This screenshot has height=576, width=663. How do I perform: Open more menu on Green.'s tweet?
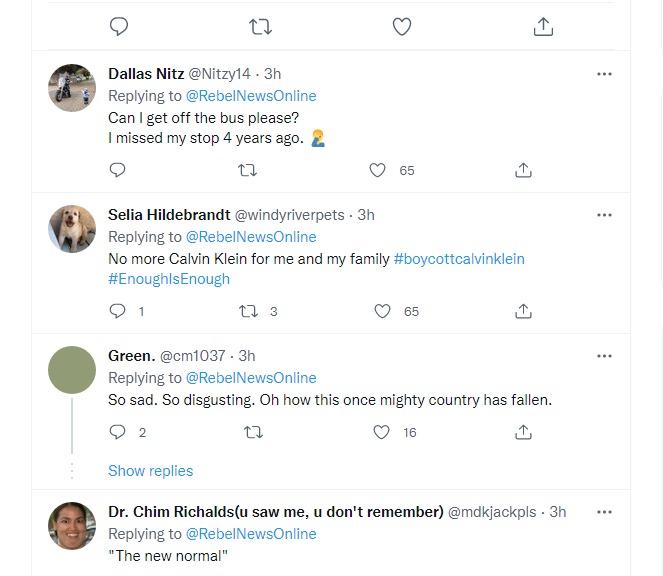(x=604, y=356)
